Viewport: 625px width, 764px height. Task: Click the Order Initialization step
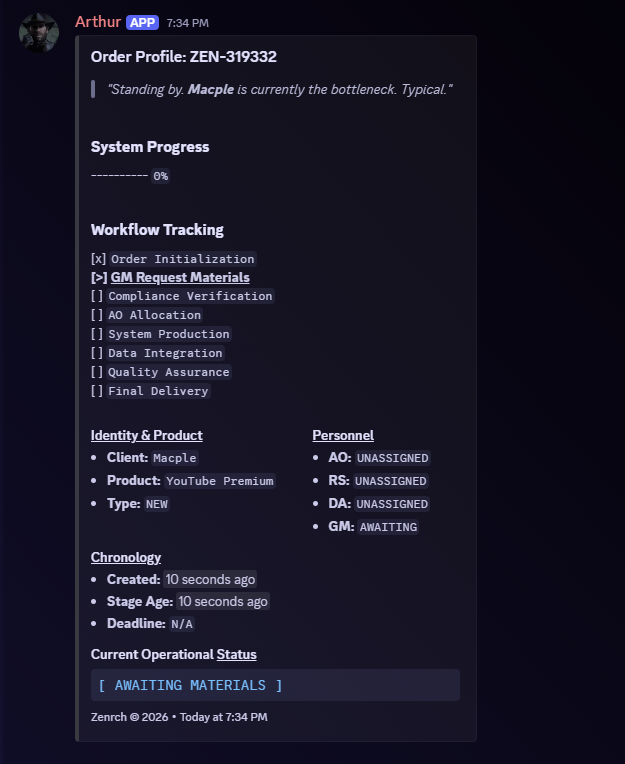click(x=183, y=259)
